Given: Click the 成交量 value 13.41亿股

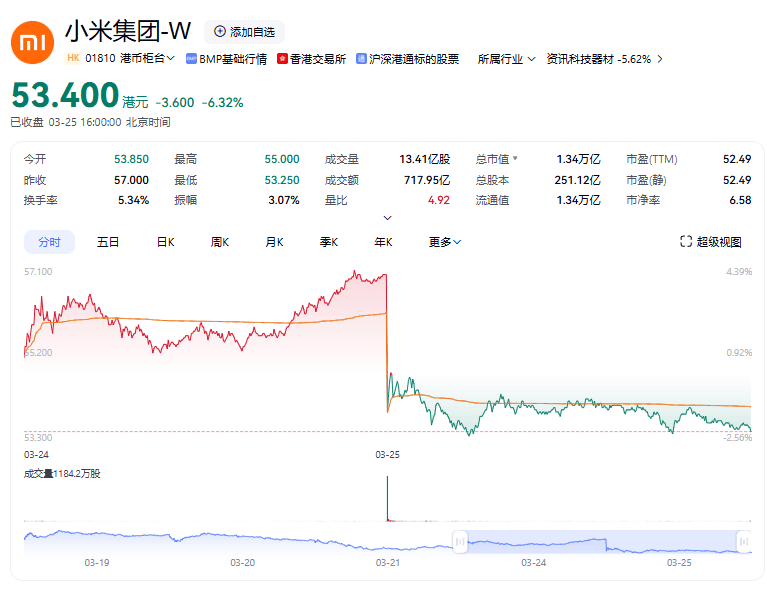Looking at the screenshot, I should [x=425, y=159].
